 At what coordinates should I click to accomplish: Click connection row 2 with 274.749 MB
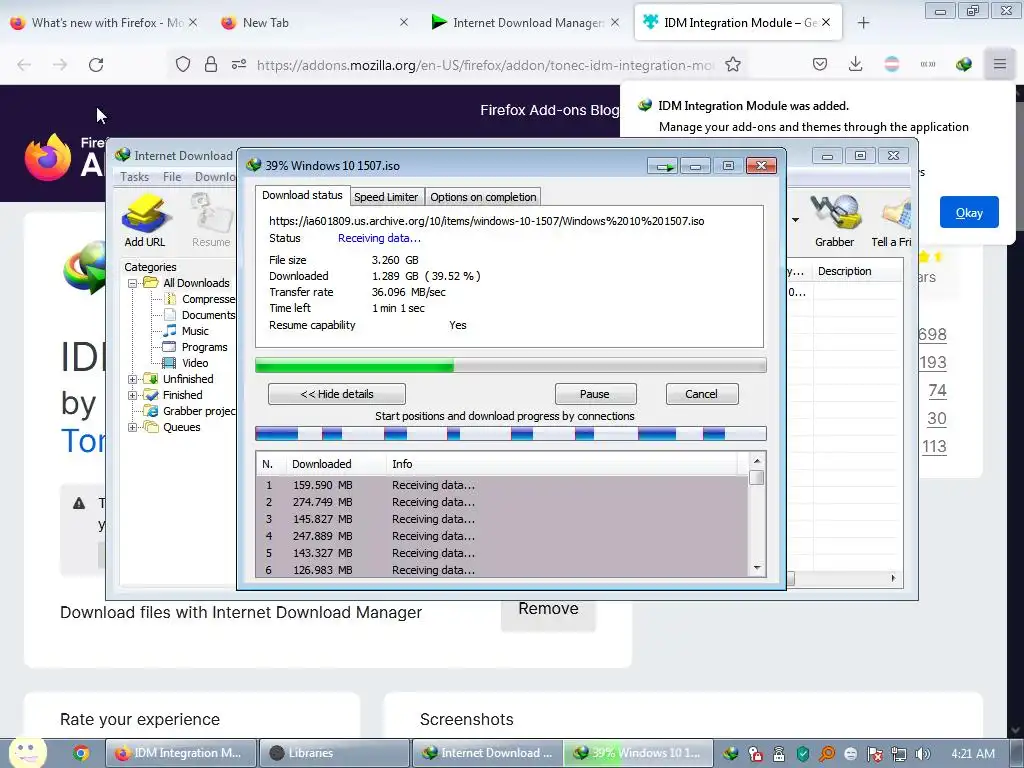pyautogui.click(x=502, y=502)
